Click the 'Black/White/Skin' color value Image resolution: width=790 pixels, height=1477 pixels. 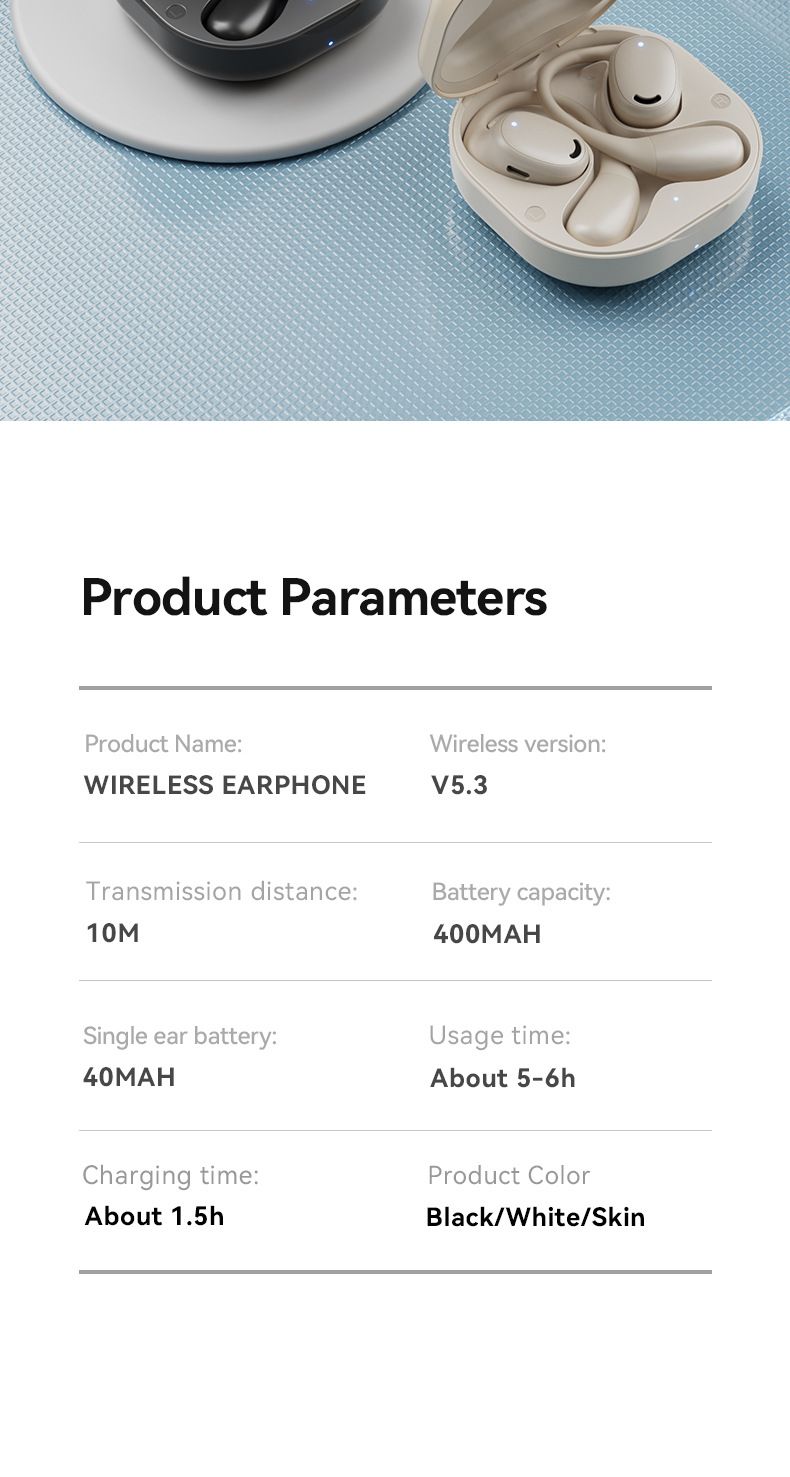coord(535,1217)
